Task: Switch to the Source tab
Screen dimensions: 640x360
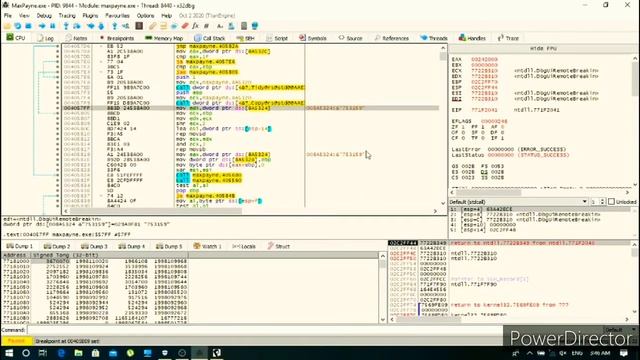Action: (350, 38)
